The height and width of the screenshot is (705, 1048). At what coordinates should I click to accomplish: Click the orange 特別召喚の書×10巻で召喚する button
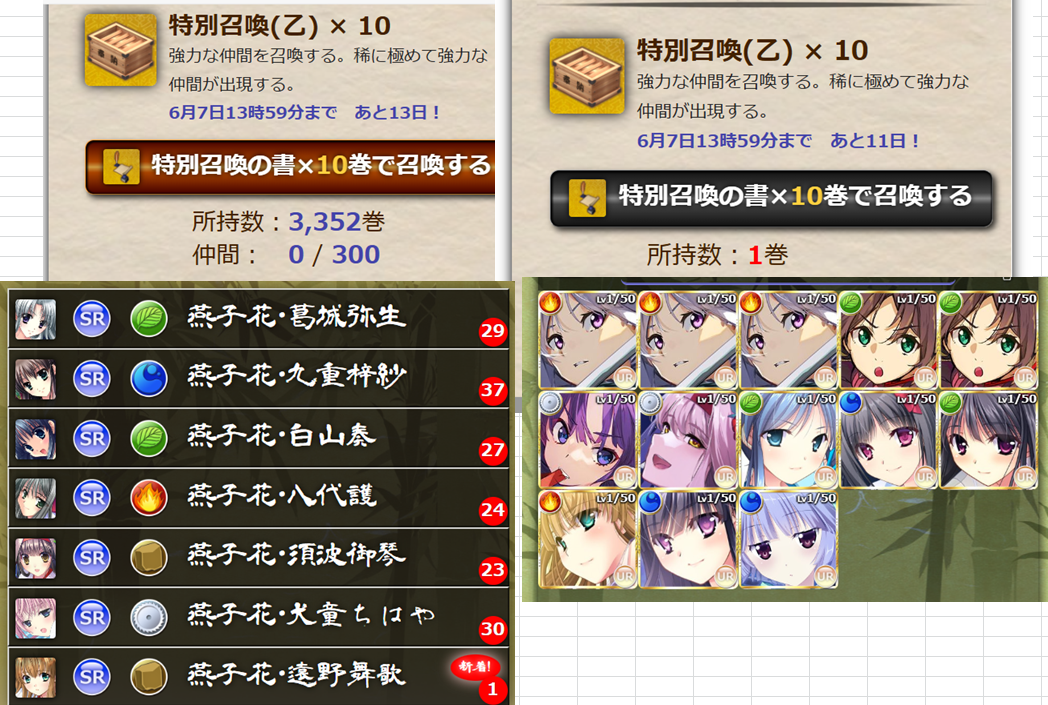pyautogui.click(x=291, y=166)
